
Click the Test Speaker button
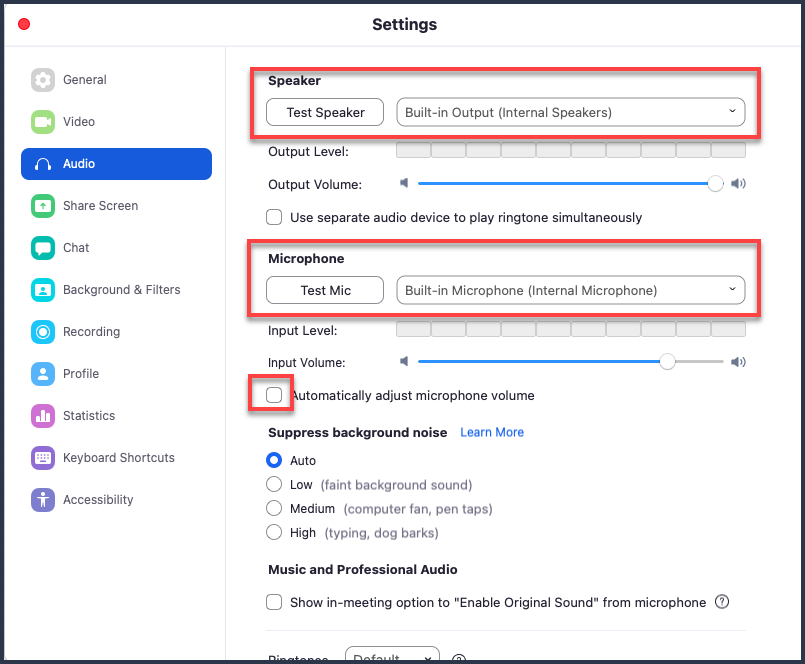325,112
